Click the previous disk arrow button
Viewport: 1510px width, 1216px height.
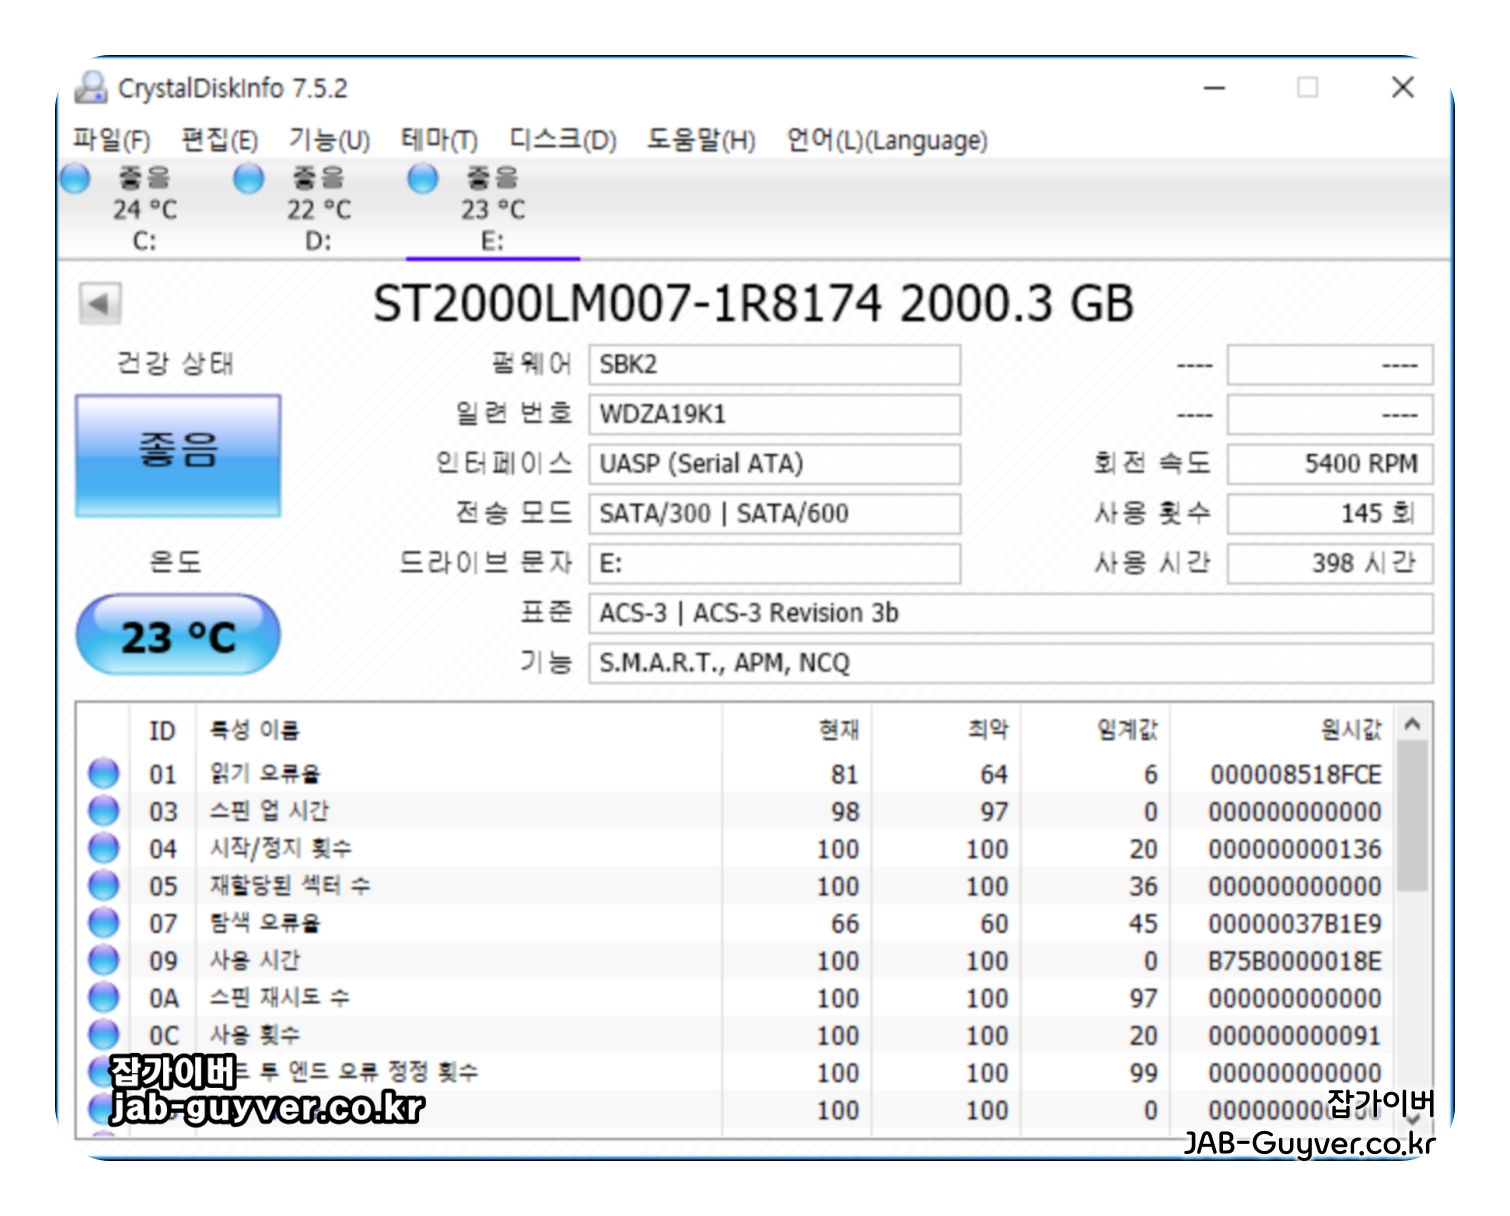point(100,303)
